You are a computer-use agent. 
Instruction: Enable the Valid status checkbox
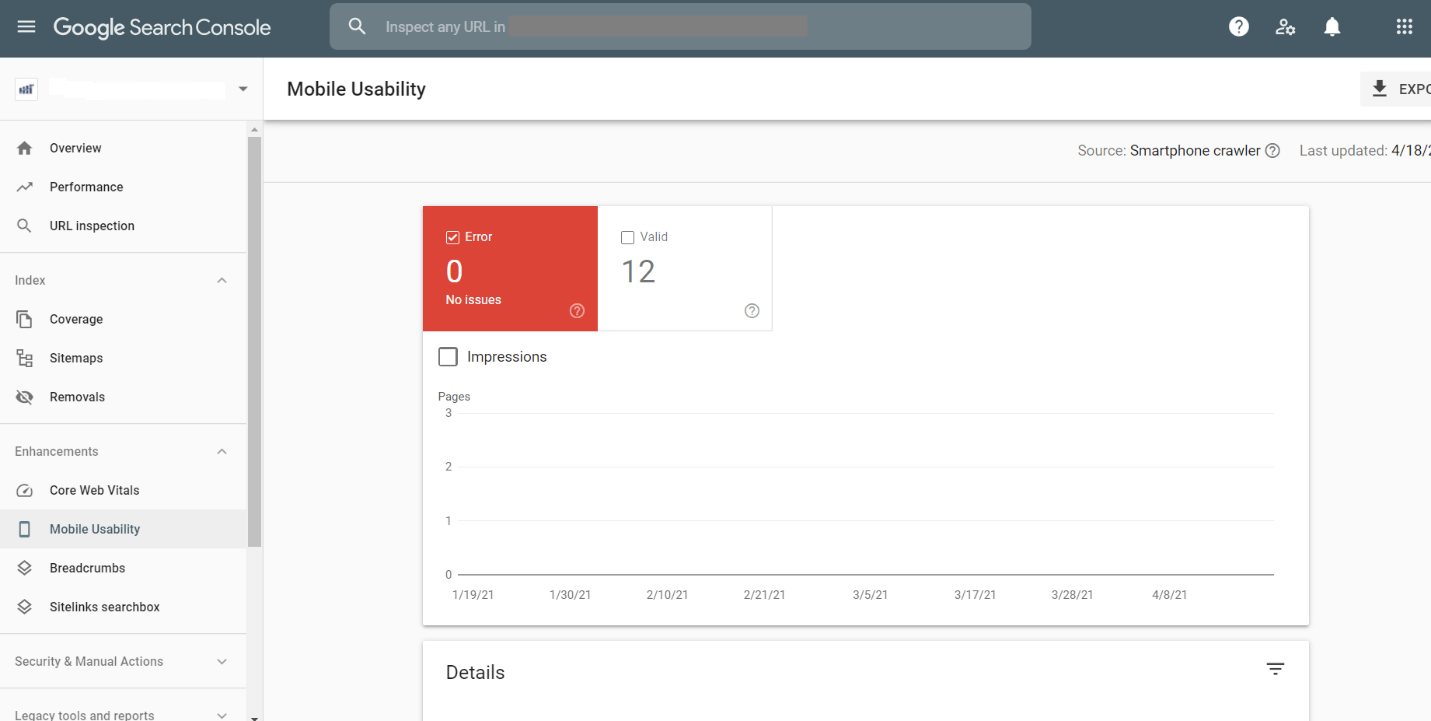point(628,237)
